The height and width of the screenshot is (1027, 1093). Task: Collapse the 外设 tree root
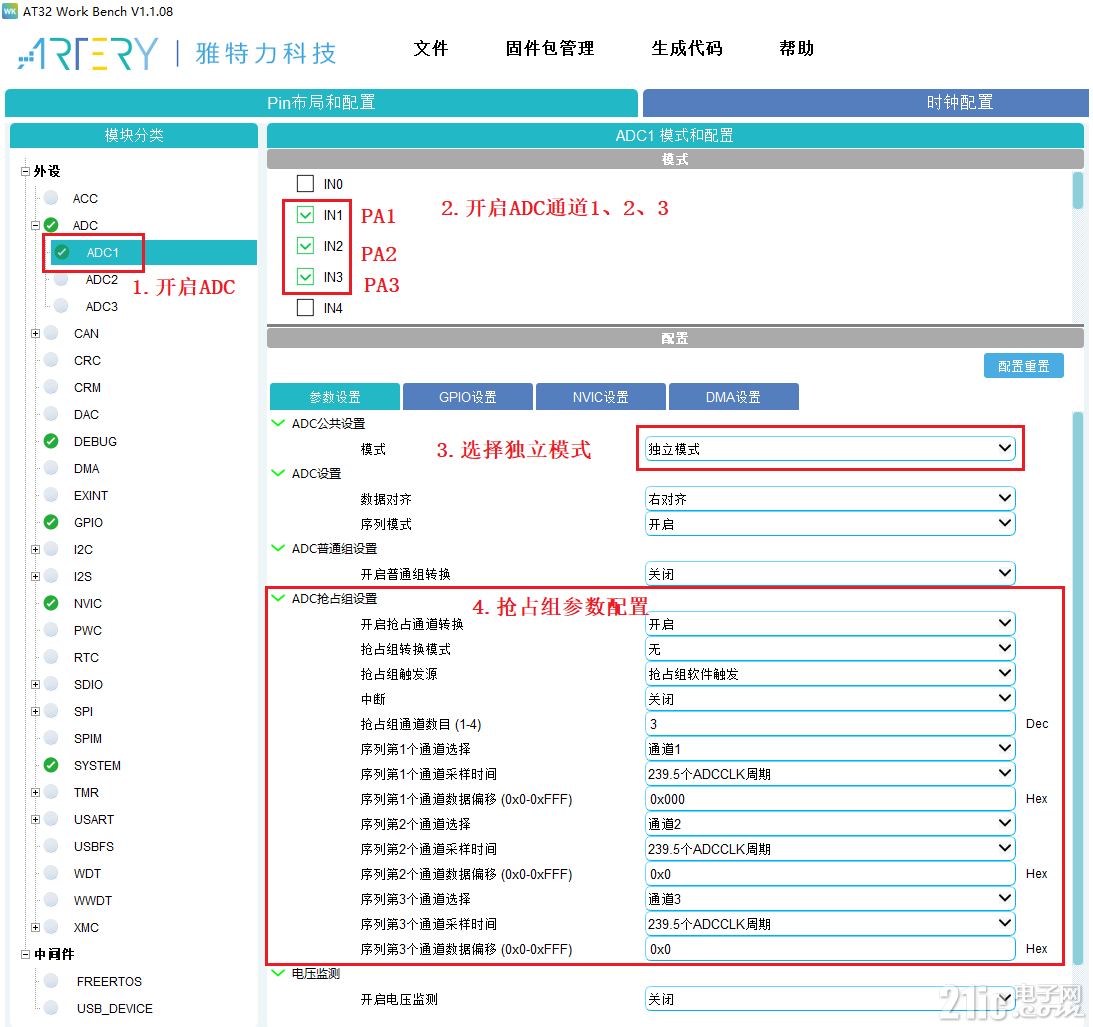coord(25,171)
